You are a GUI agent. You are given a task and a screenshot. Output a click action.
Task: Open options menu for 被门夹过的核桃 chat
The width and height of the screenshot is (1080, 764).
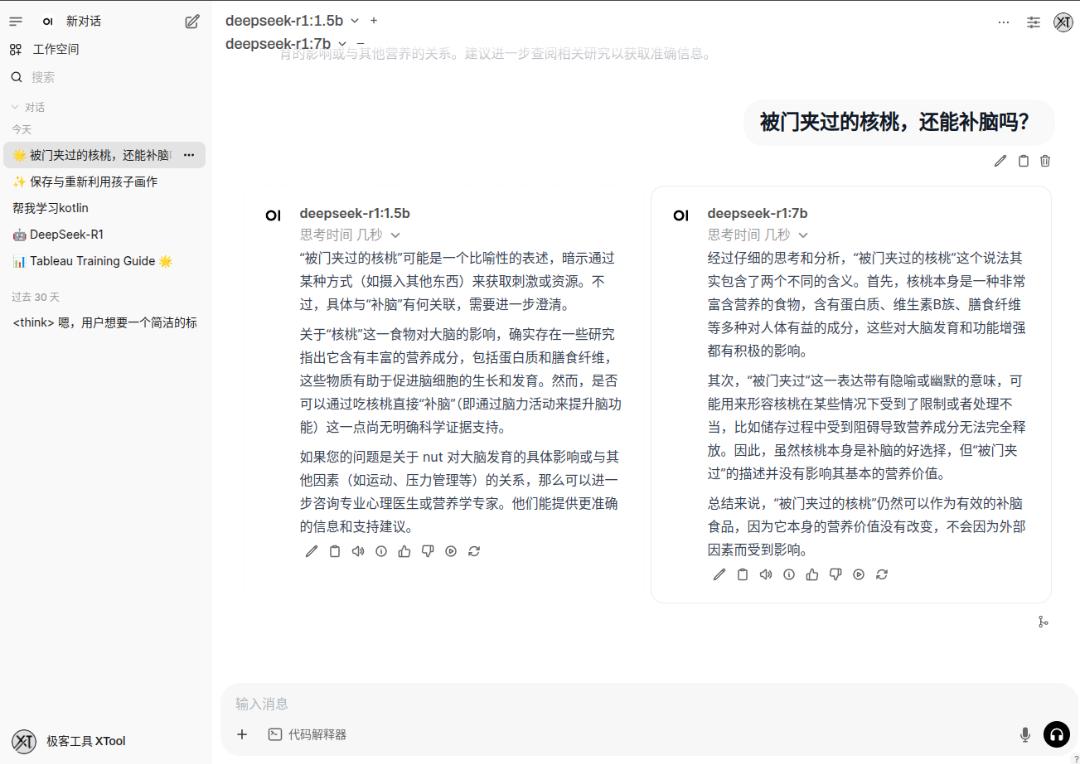click(189, 155)
